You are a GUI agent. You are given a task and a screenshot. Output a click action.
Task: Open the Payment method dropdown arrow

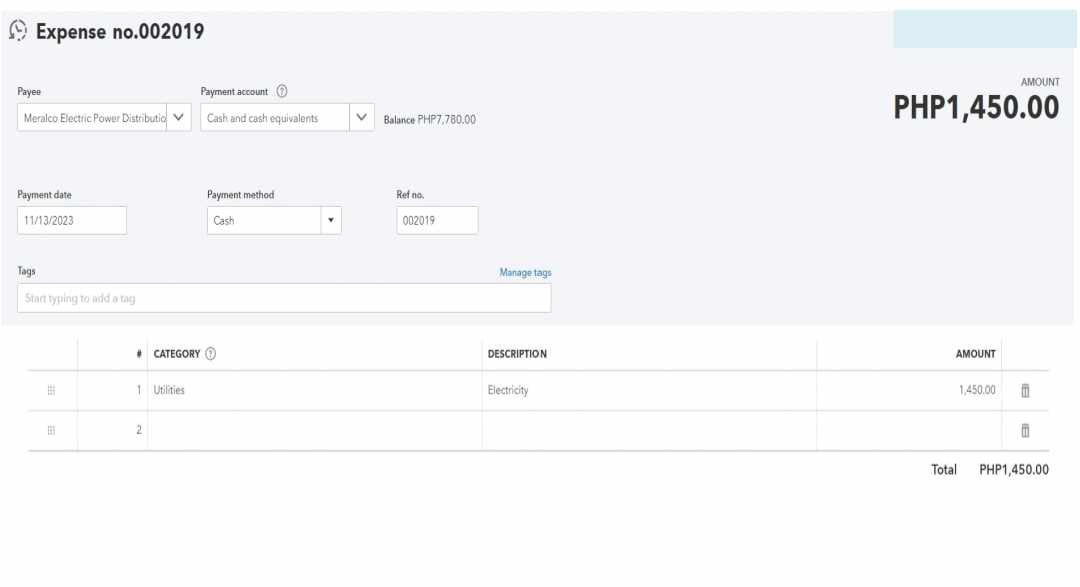tap(331, 220)
